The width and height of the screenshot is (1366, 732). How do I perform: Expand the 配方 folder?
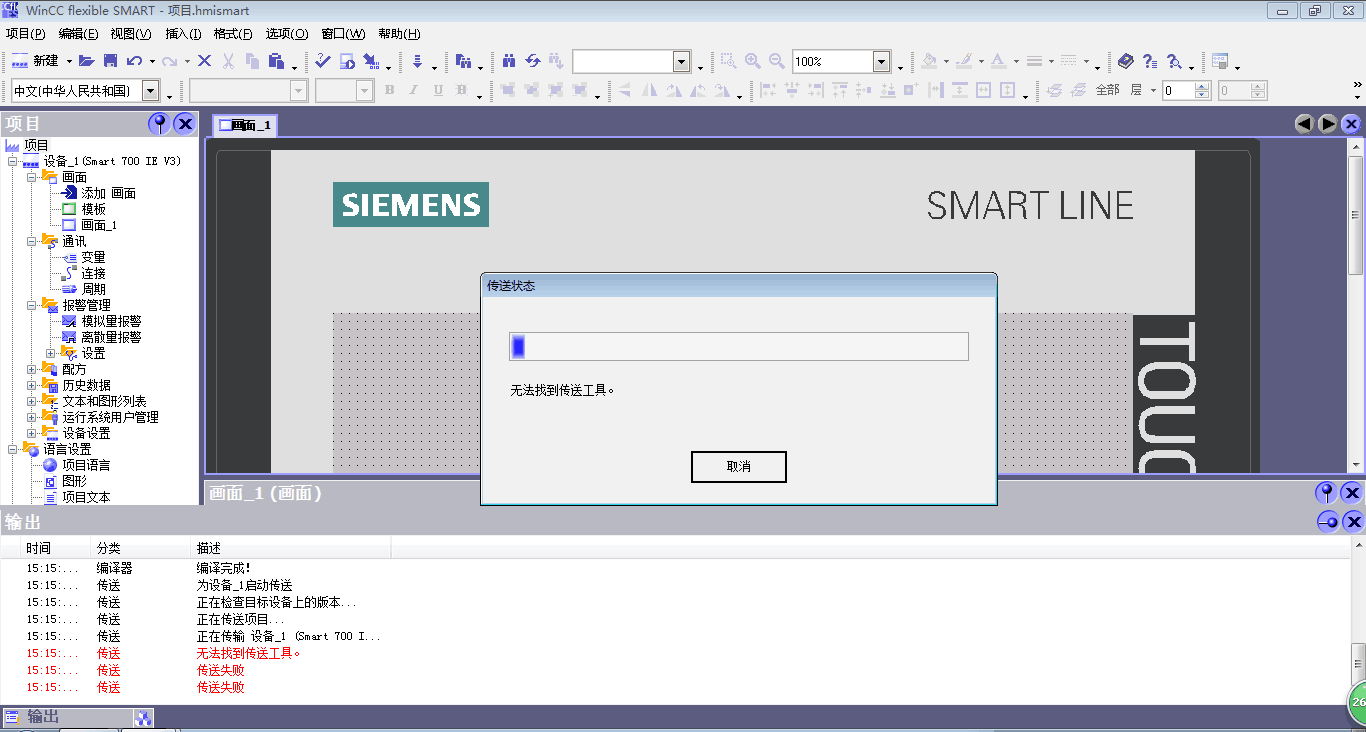[x=32, y=369]
